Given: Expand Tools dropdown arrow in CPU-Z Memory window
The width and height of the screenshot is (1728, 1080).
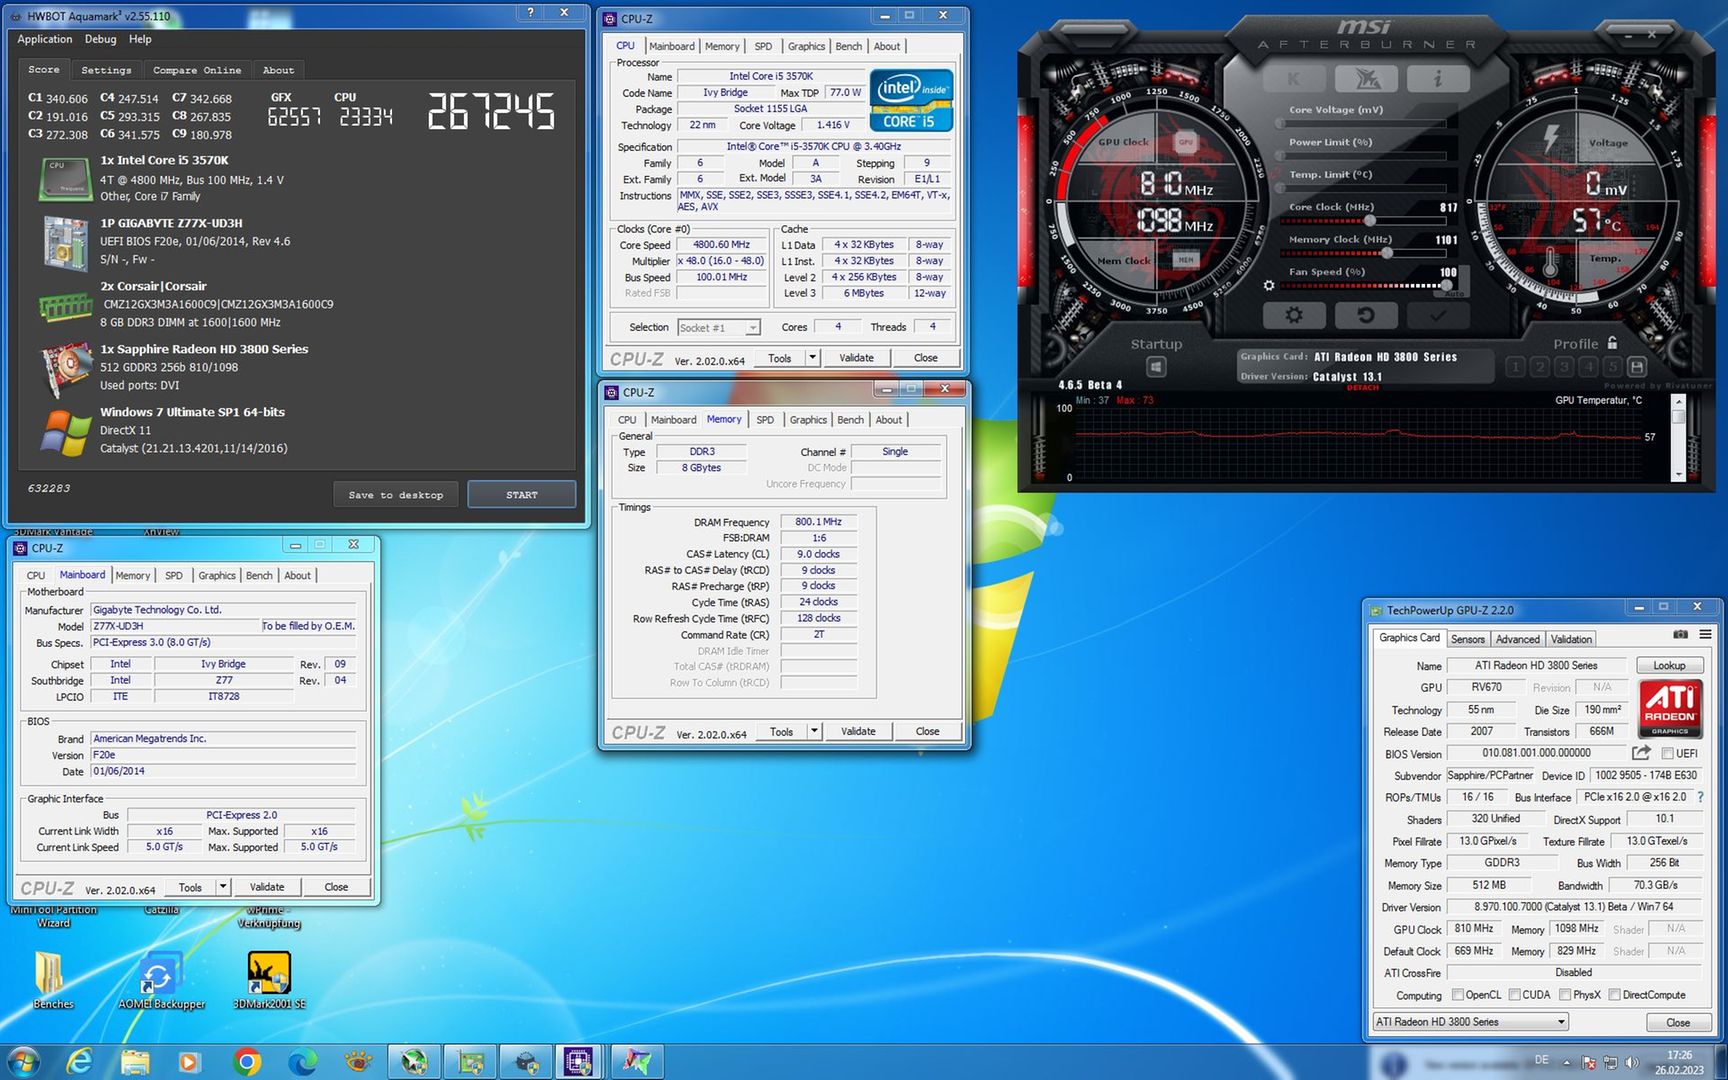Looking at the screenshot, I should coord(814,731).
